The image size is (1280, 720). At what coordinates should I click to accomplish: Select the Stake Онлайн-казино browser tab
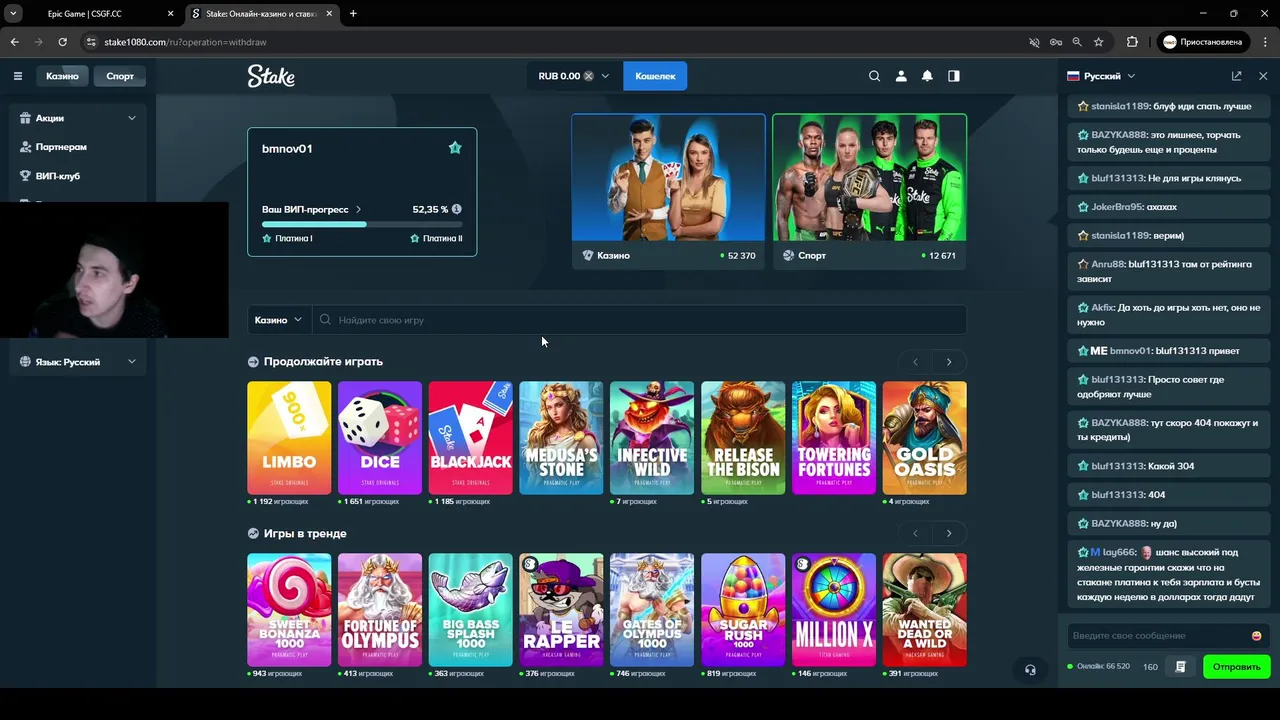[x=260, y=14]
